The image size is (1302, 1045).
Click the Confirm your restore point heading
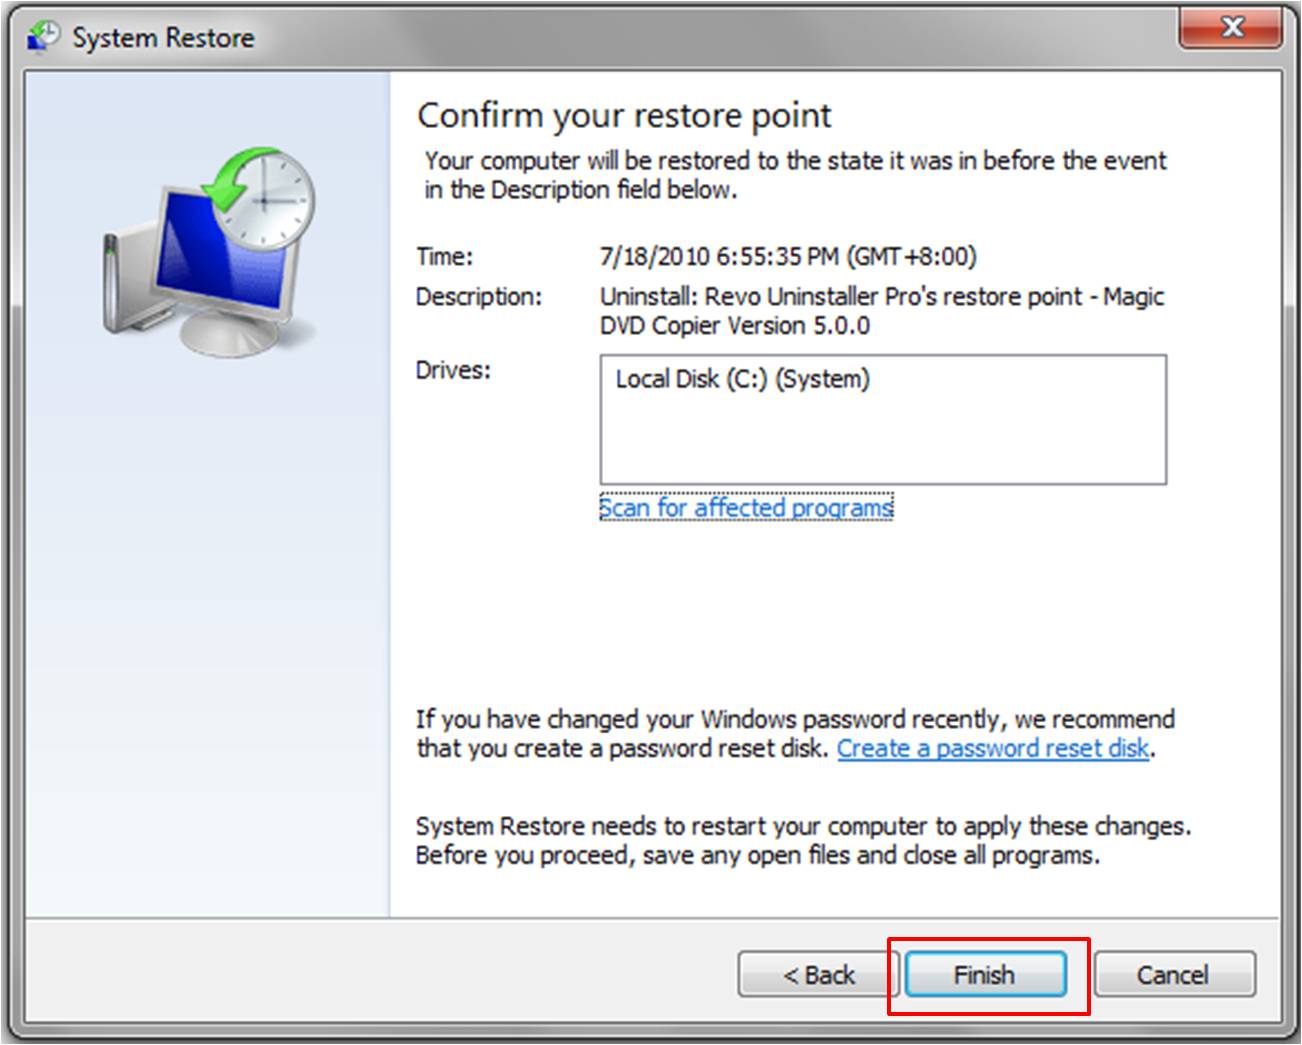(623, 116)
